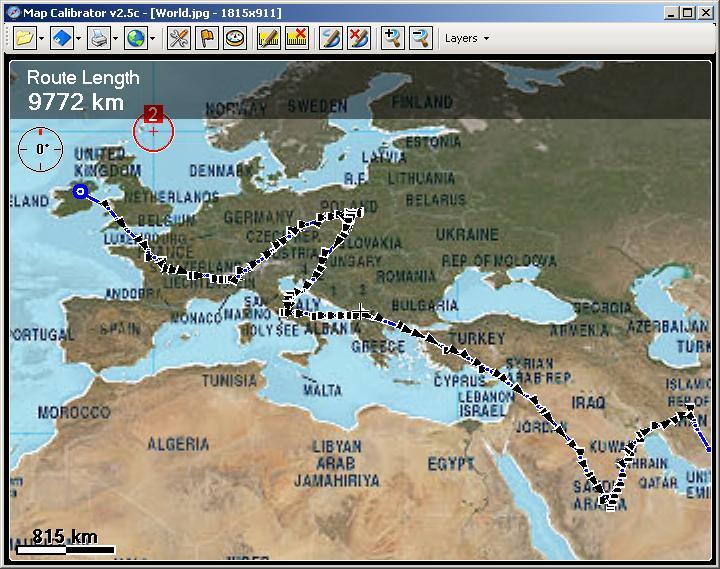720x569 pixels.
Task: Zoom out with the minus magnifier icon
Action: [x=421, y=38]
